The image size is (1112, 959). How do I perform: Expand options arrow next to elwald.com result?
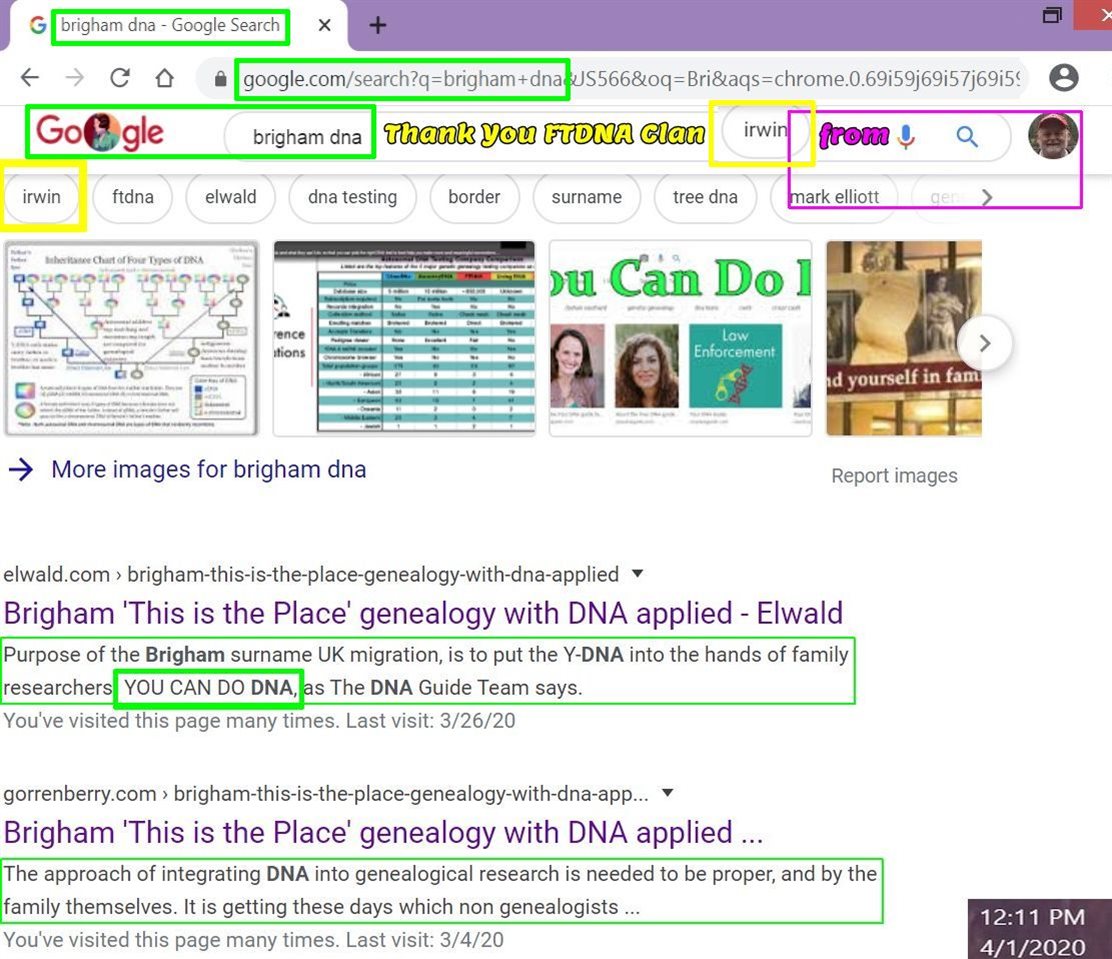tap(638, 574)
